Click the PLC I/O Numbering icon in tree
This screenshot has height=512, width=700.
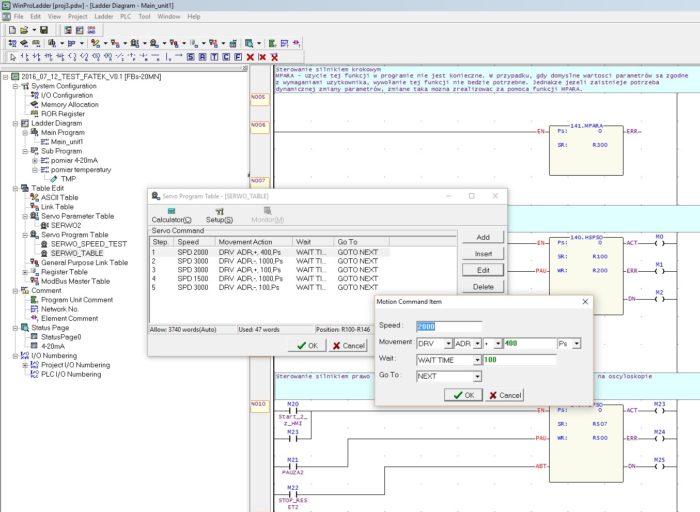(34, 374)
